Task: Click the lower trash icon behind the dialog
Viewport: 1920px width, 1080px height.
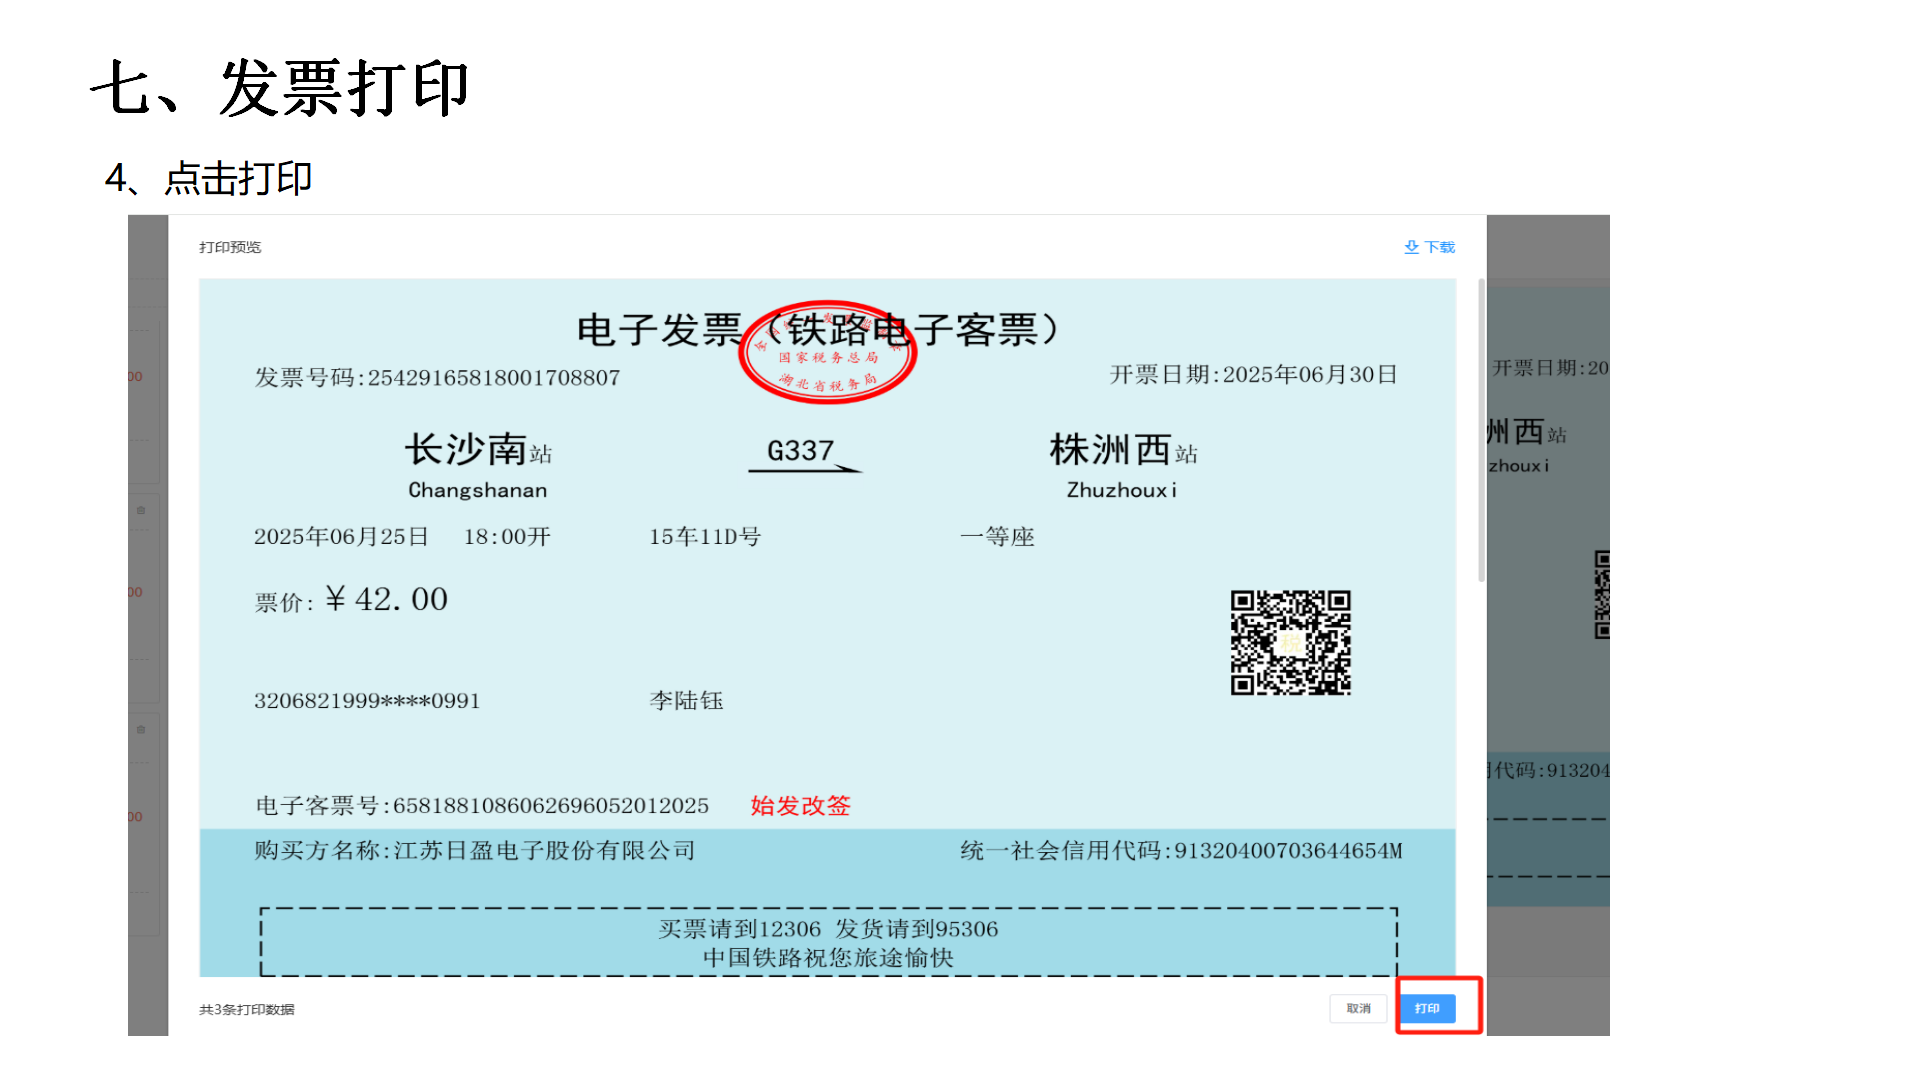Action: coord(141,729)
